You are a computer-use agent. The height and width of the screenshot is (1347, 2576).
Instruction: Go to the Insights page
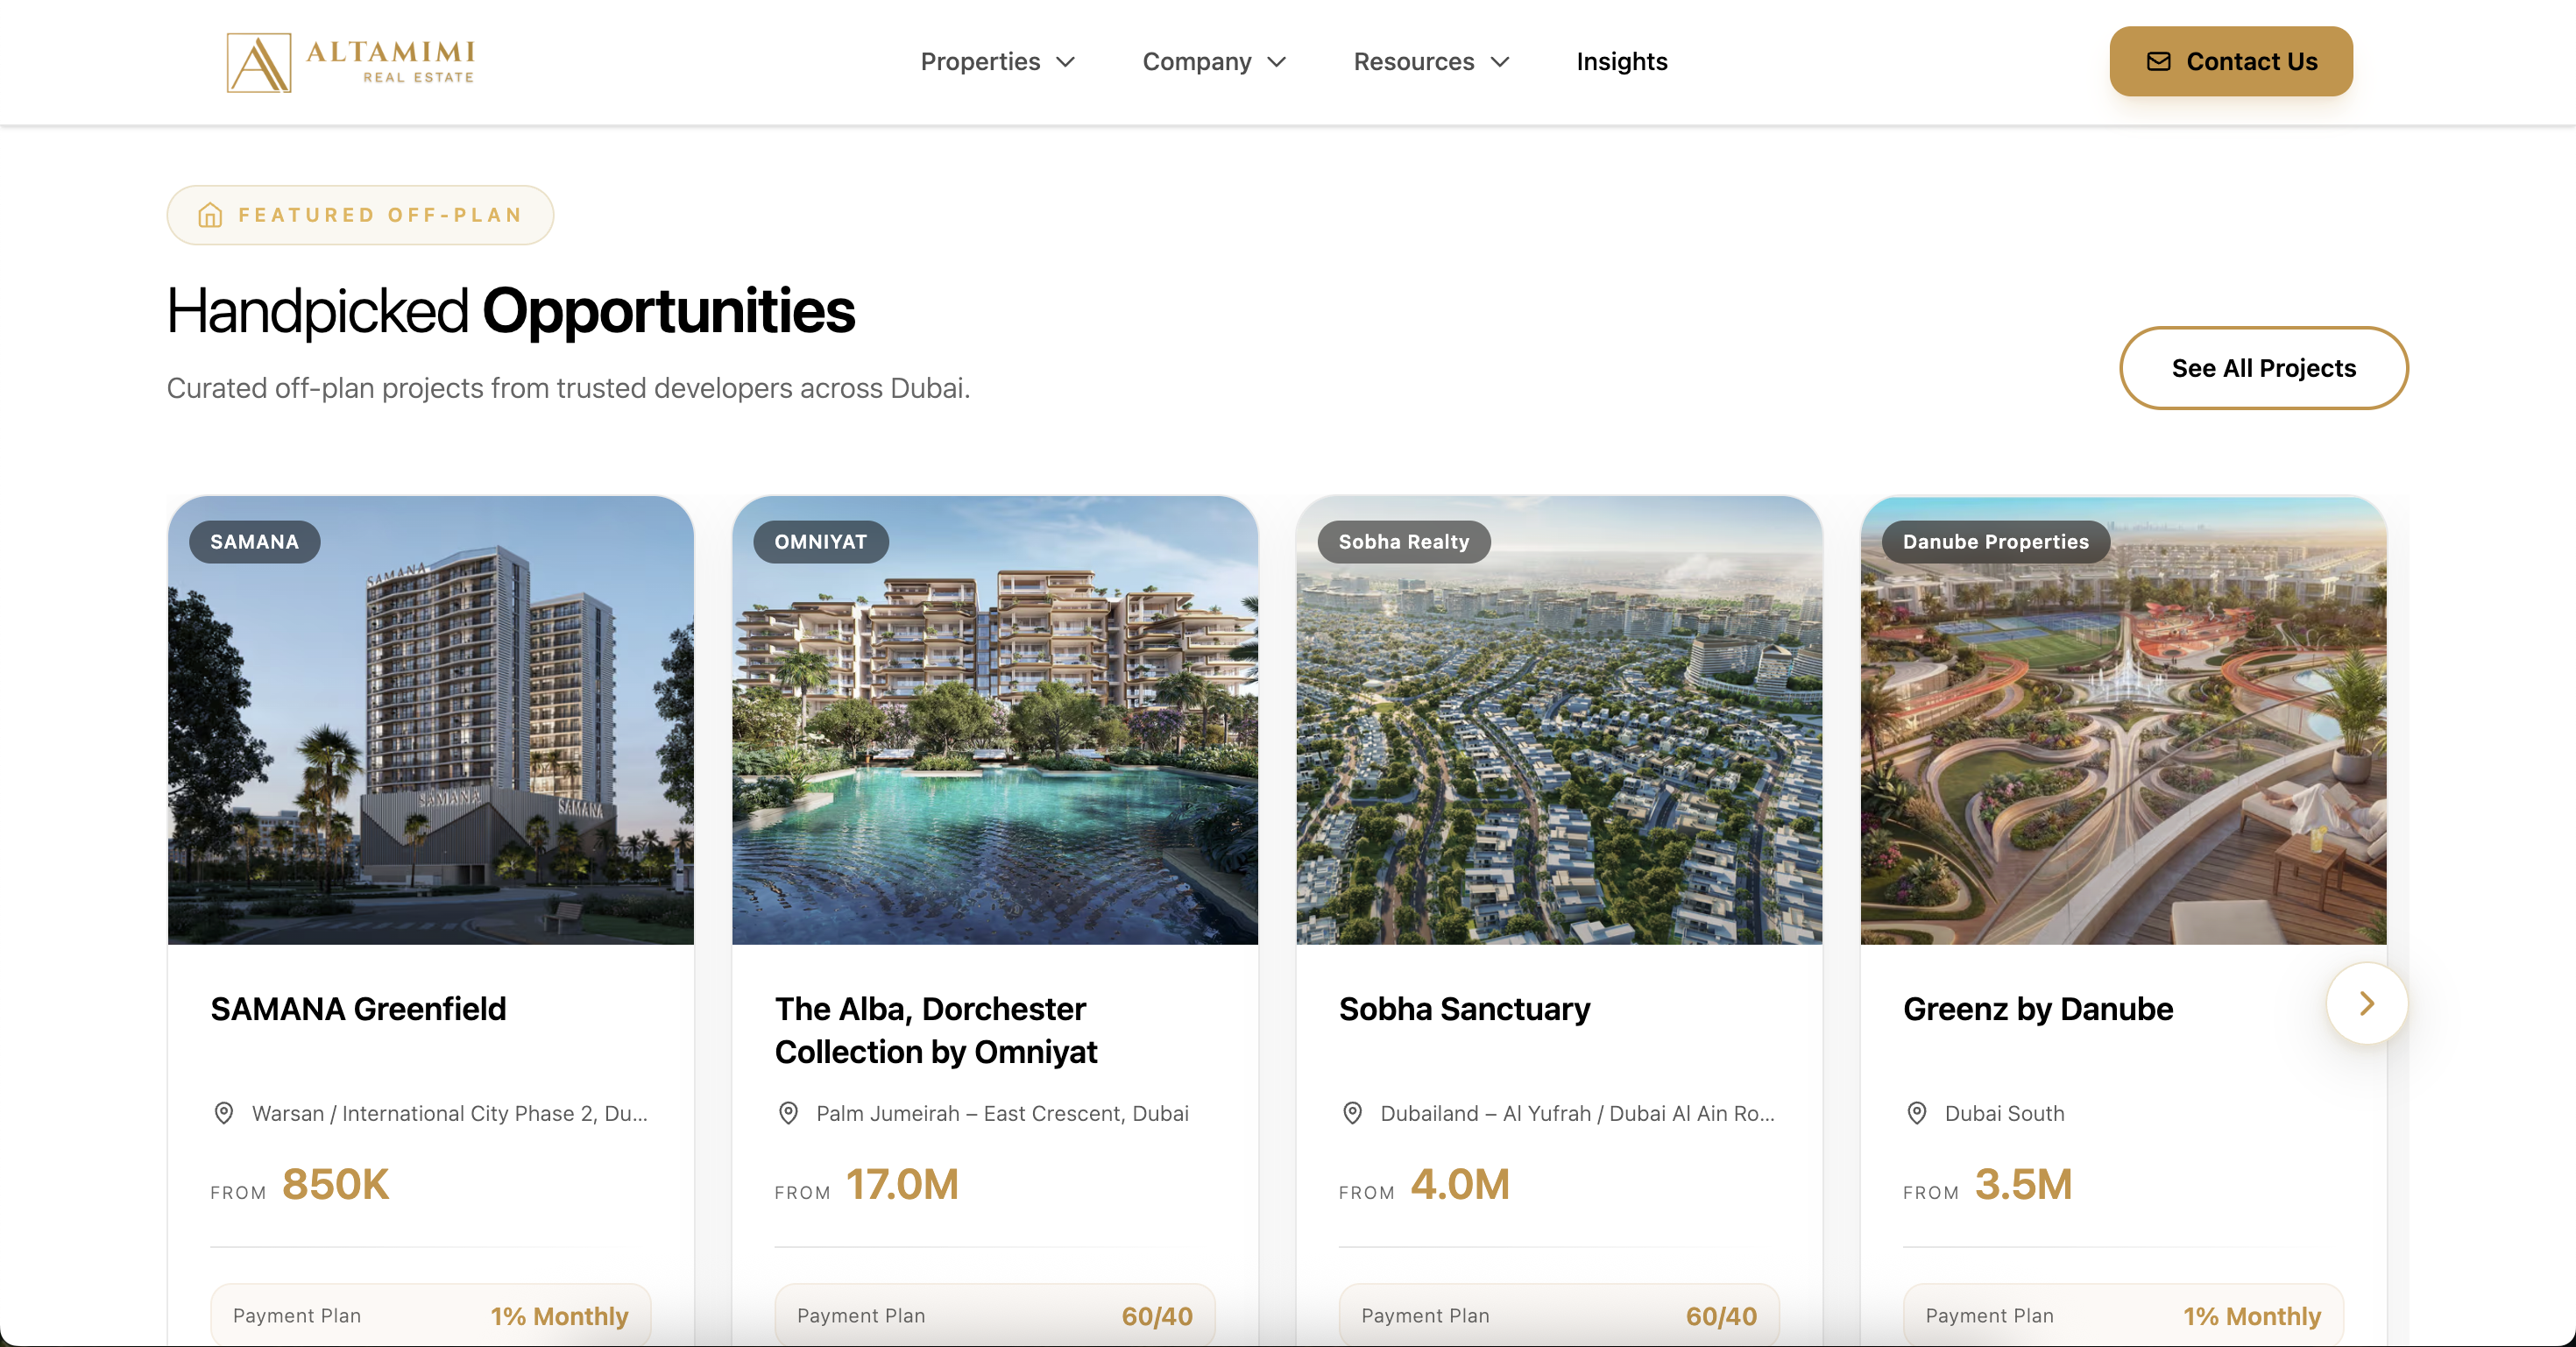coord(1621,62)
